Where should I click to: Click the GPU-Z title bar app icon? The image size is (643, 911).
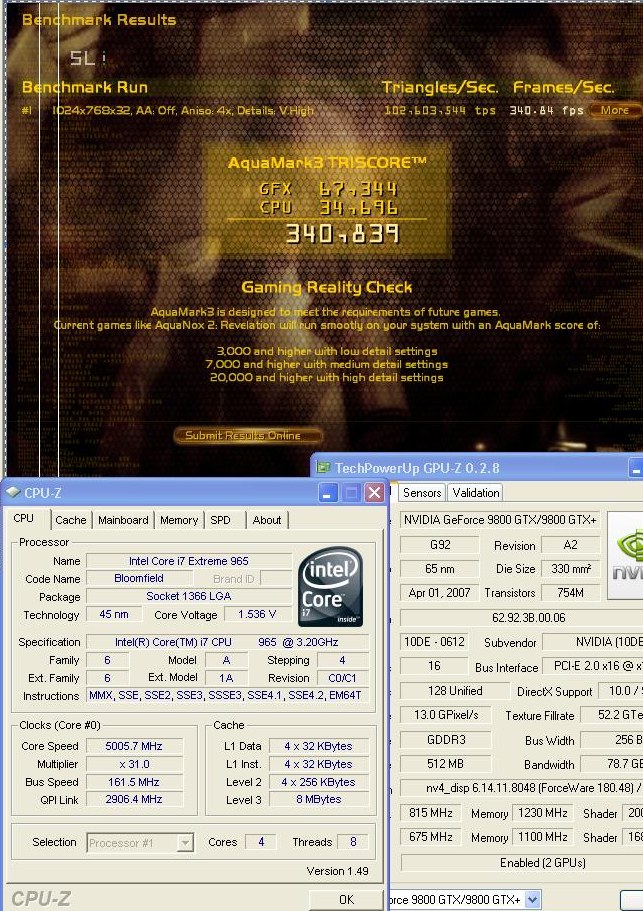[x=322, y=468]
